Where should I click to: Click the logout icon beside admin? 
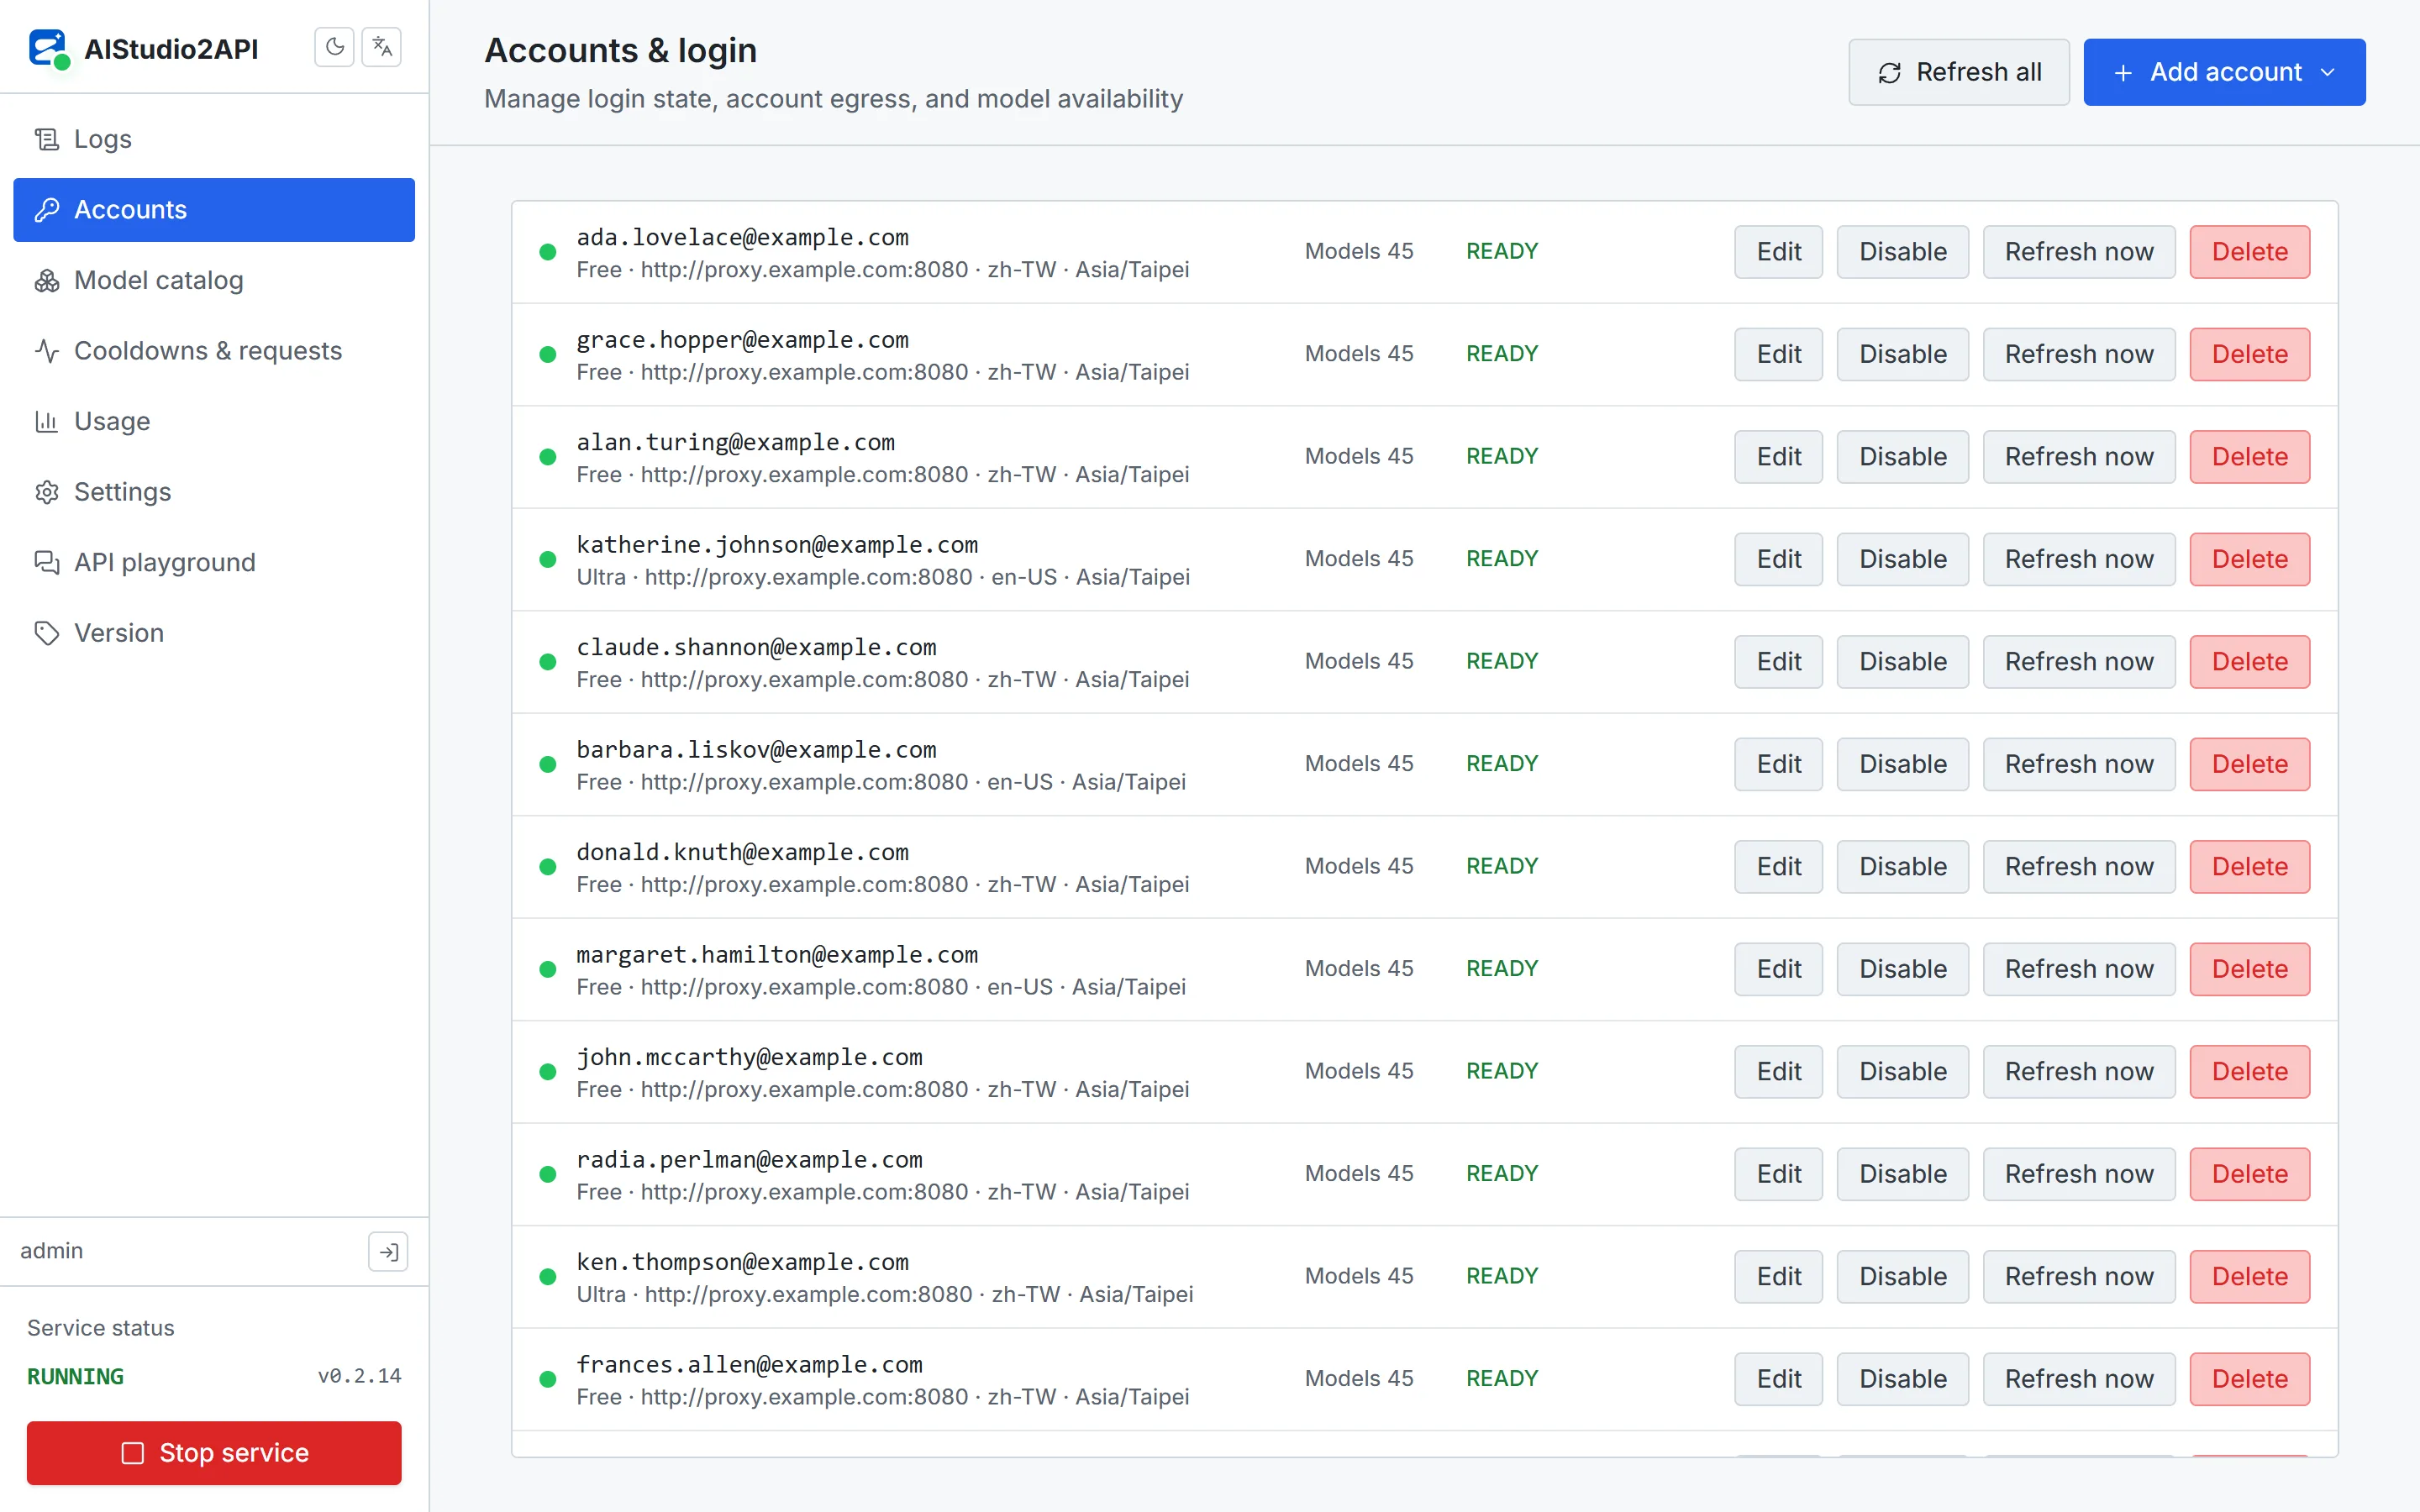(388, 1251)
